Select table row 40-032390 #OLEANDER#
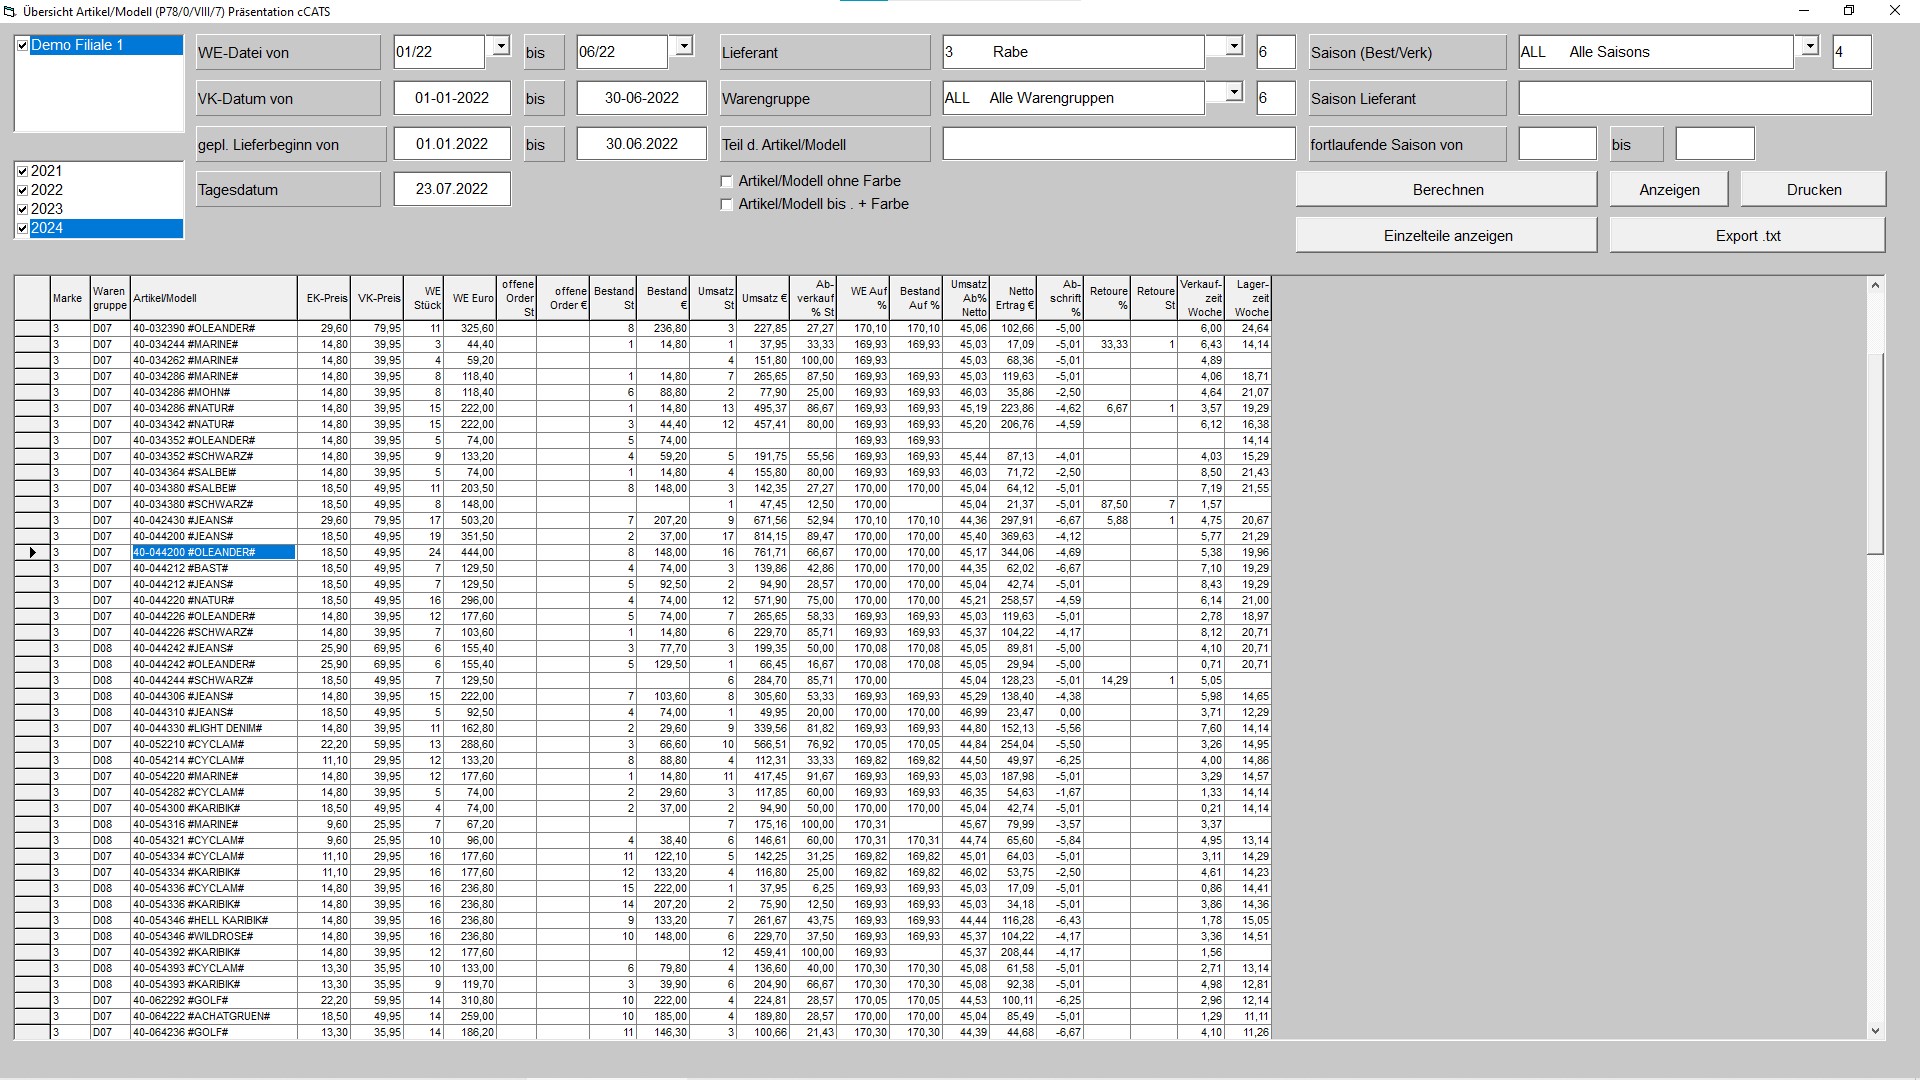 click(214, 328)
